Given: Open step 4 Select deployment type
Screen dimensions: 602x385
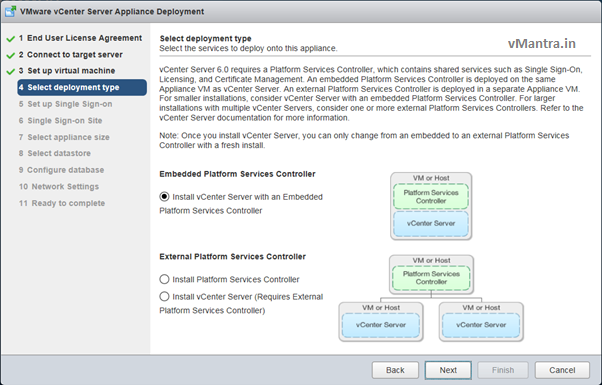Looking at the screenshot, I should pyautogui.click(x=82, y=87).
